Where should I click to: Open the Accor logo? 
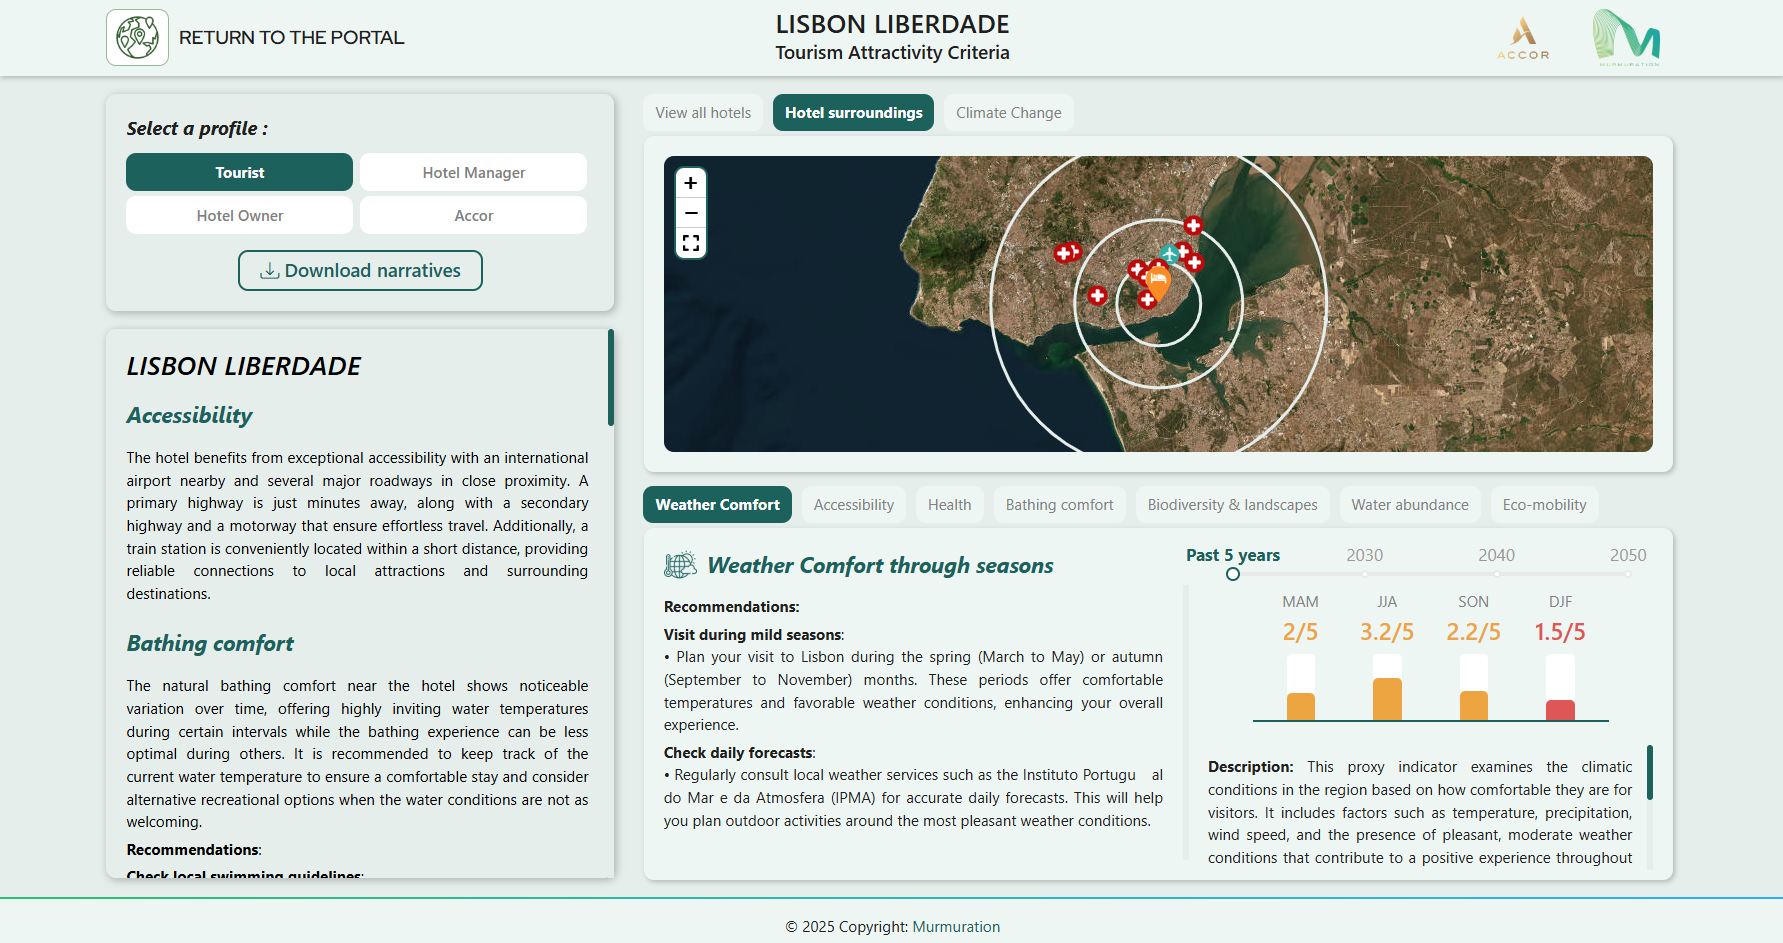[x=1522, y=39]
